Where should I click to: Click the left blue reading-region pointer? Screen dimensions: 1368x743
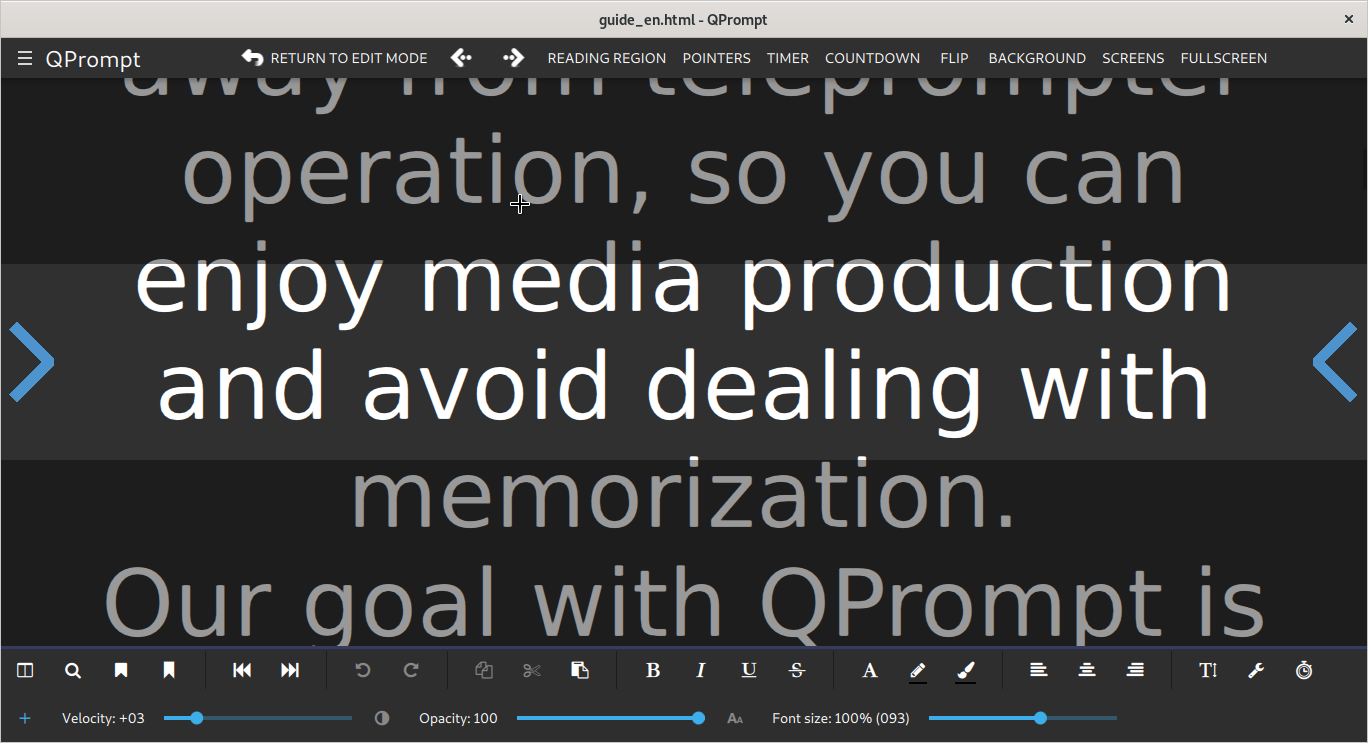pos(31,362)
